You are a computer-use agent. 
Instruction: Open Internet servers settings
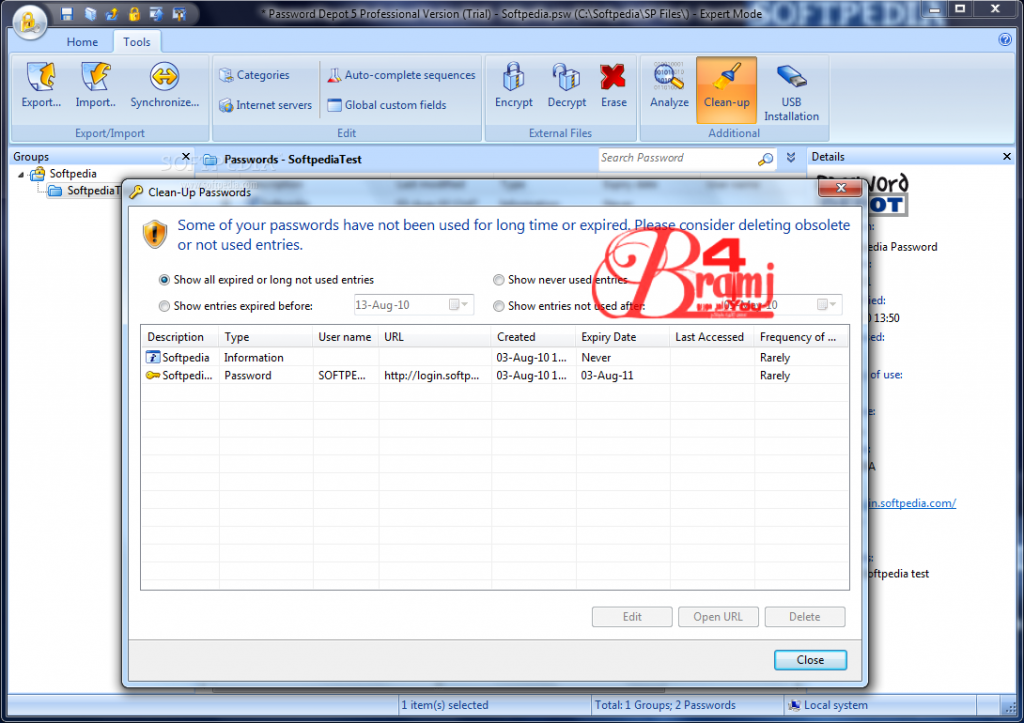pyautogui.click(x=265, y=105)
